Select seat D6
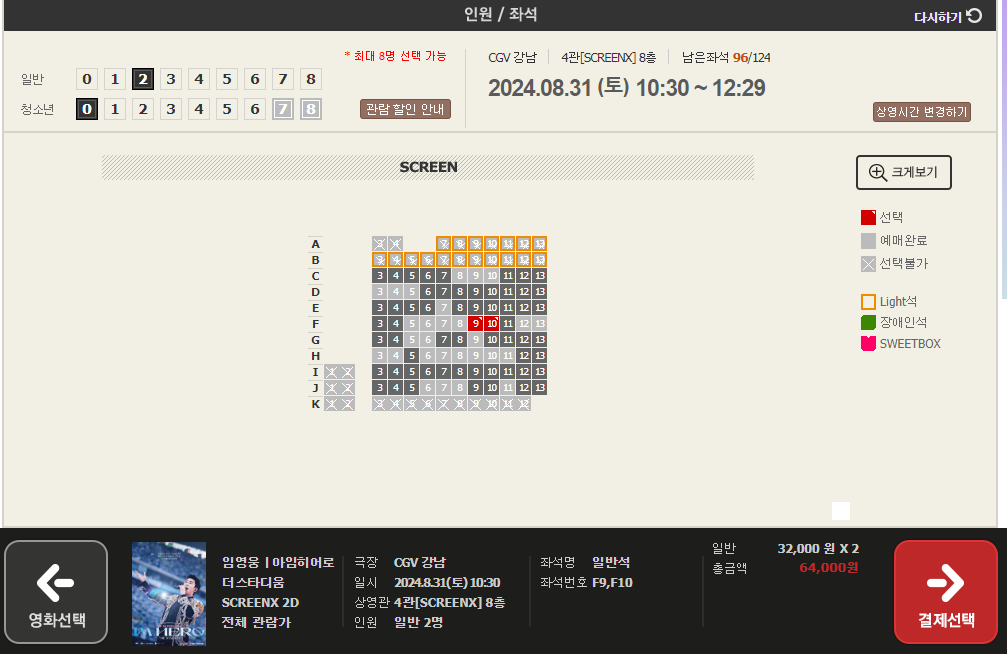The image size is (1007, 654). click(428, 292)
